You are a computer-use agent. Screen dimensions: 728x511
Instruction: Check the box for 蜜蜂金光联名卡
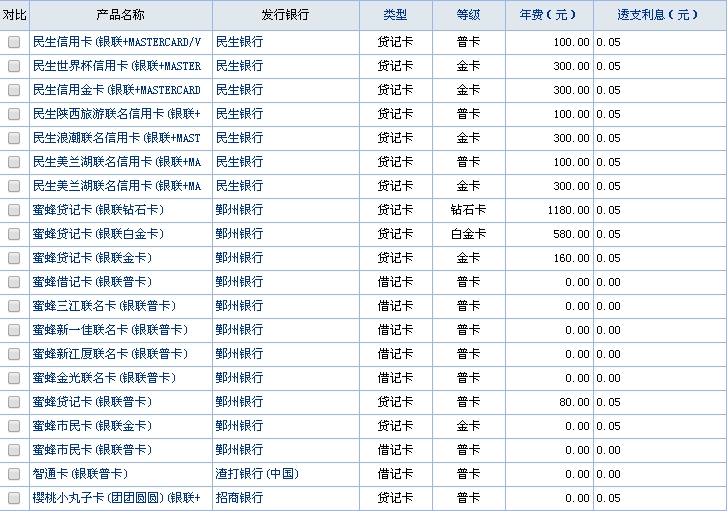coord(14,378)
